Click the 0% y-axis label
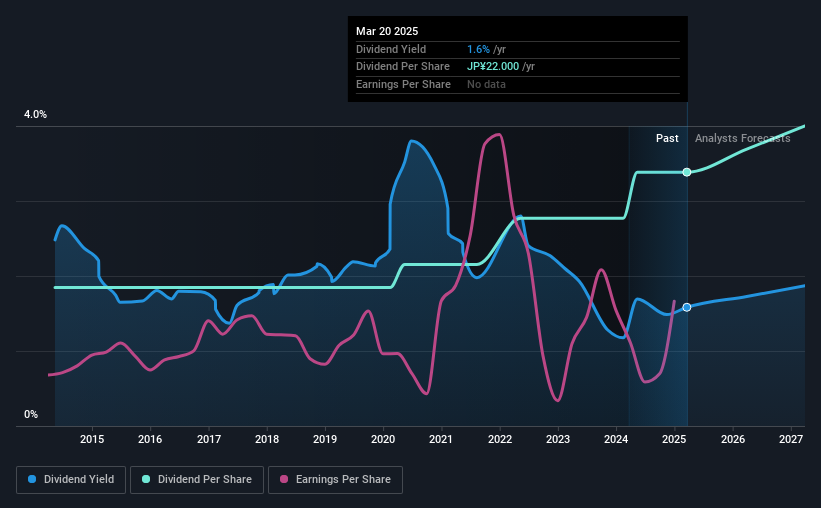The height and width of the screenshot is (508, 821). (x=31, y=415)
